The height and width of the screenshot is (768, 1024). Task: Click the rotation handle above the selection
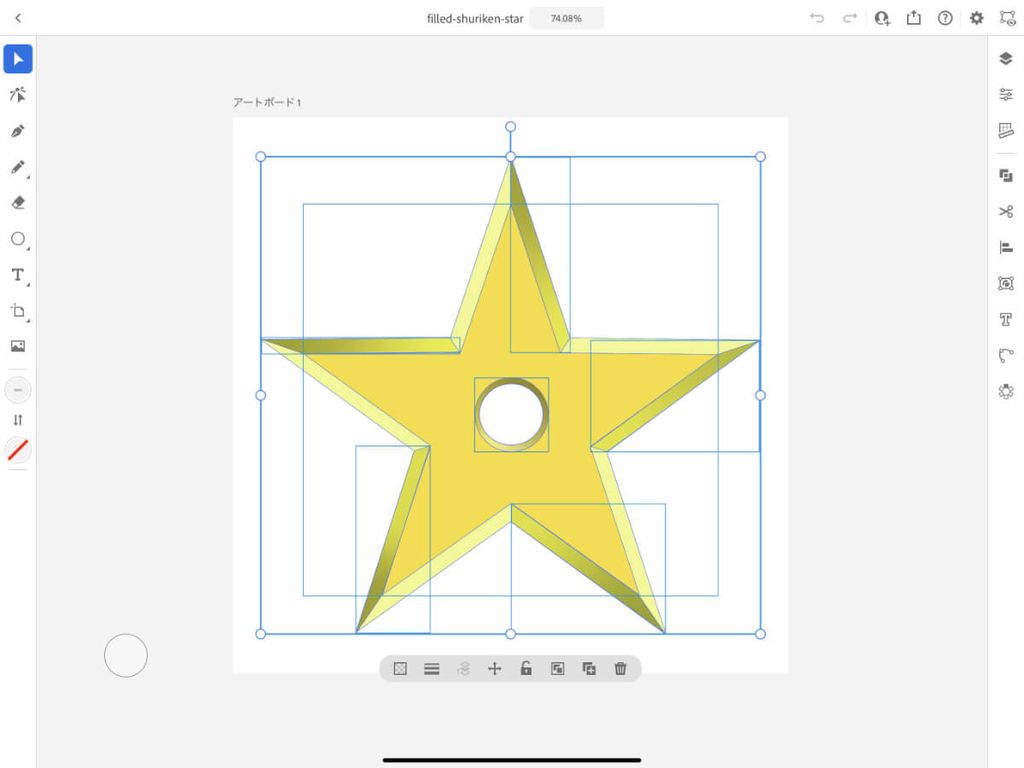(x=511, y=127)
